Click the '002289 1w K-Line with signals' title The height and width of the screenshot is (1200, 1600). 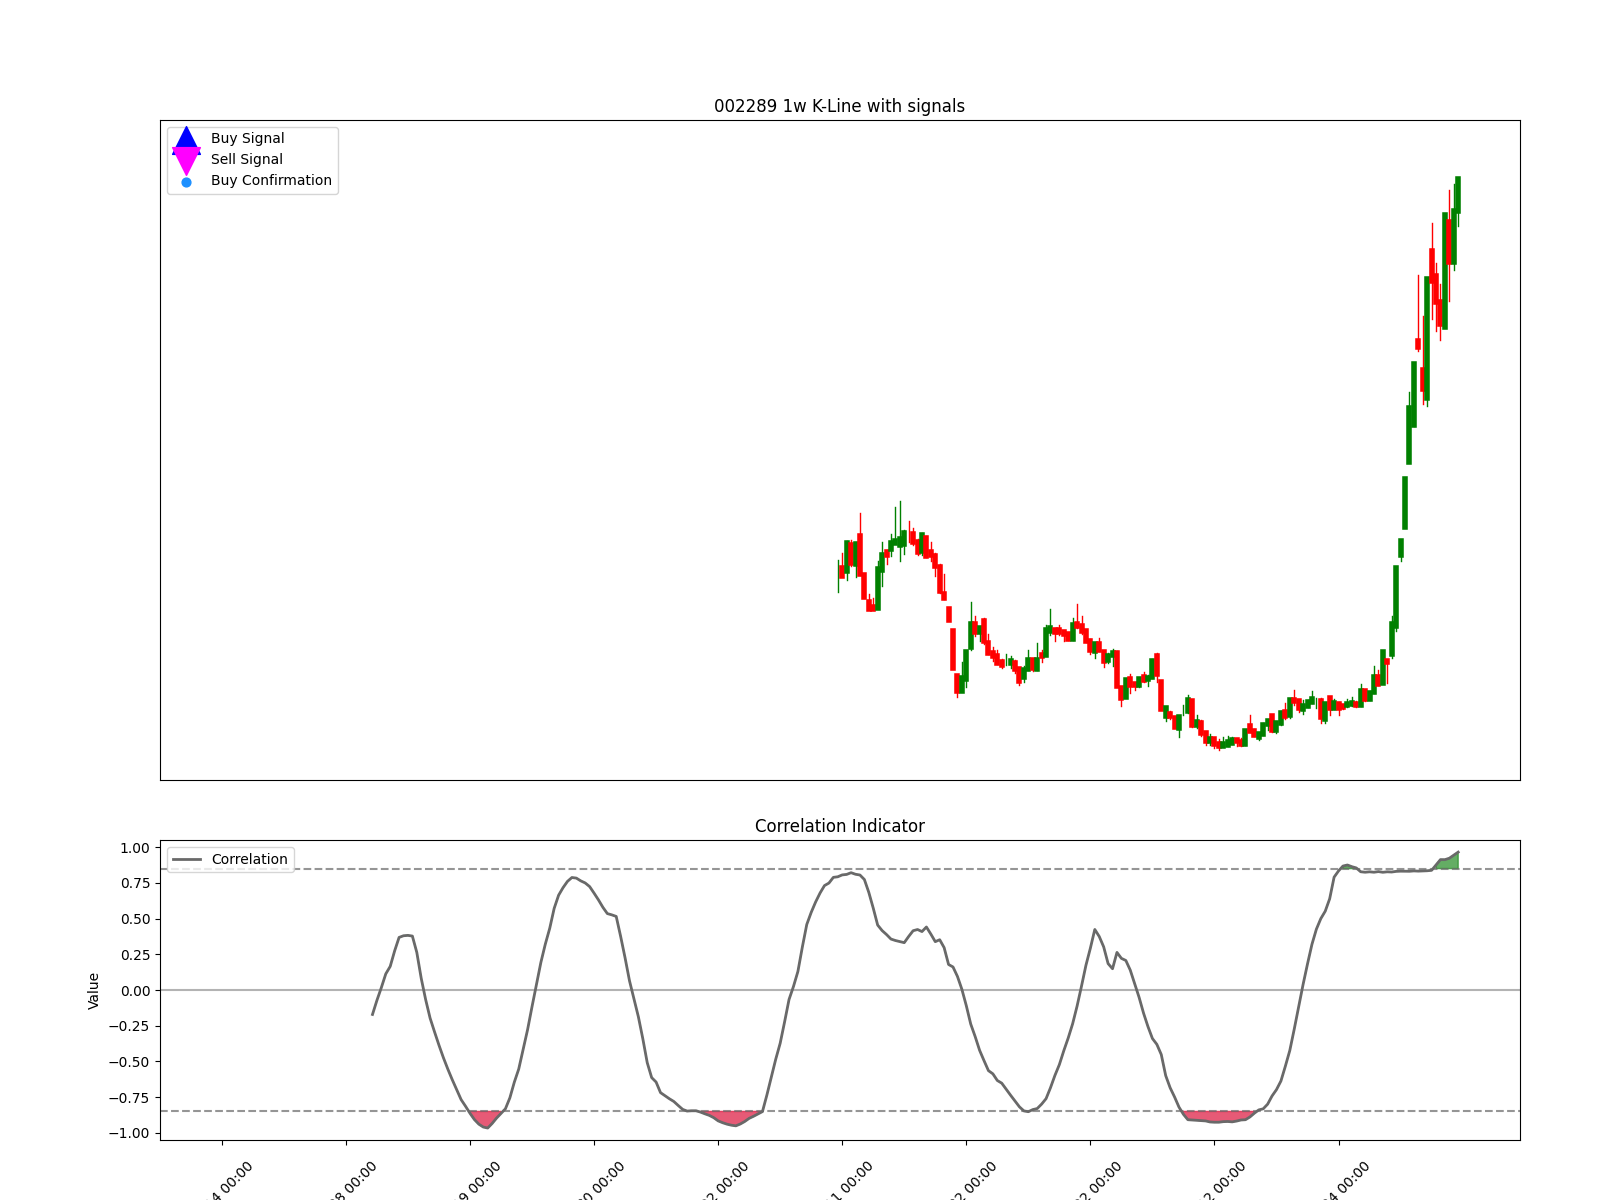(x=839, y=106)
